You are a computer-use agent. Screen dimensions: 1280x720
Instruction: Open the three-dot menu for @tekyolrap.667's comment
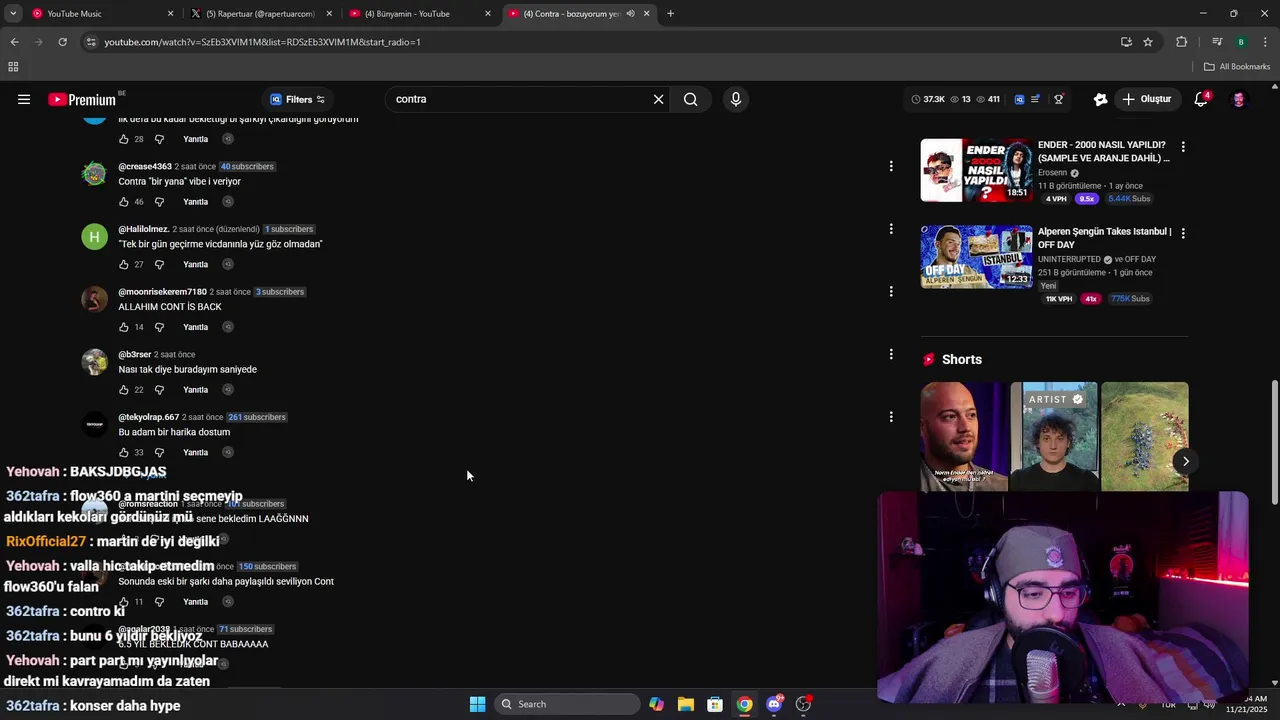[x=891, y=417]
